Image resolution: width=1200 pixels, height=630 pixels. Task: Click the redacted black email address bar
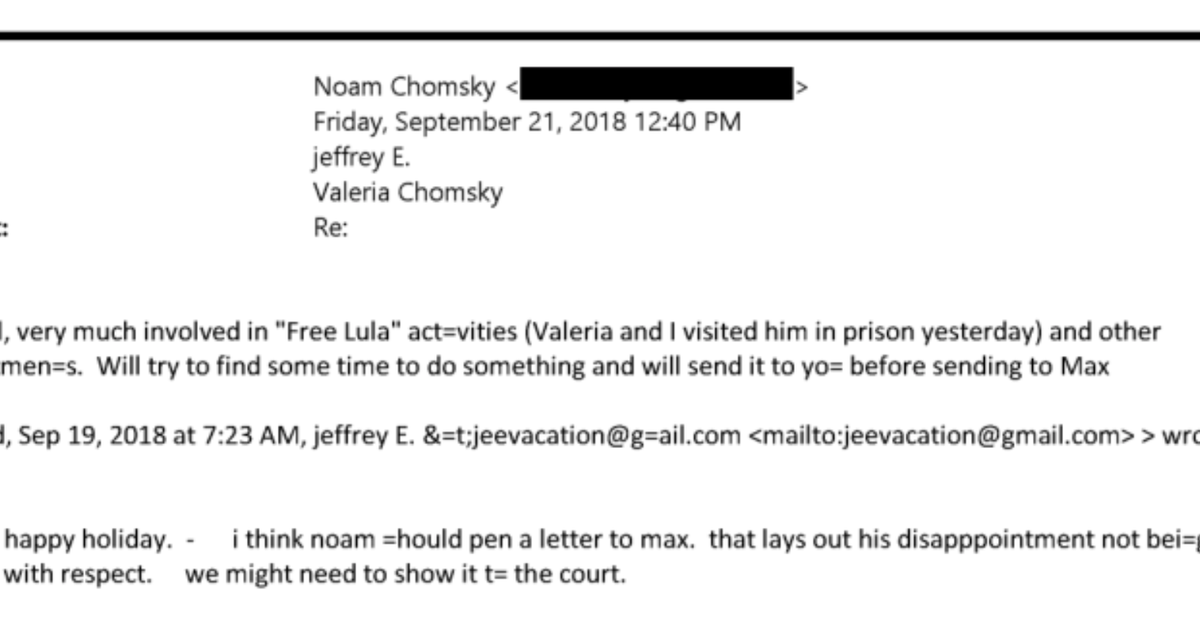pyautogui.click(x=657, y=84)
